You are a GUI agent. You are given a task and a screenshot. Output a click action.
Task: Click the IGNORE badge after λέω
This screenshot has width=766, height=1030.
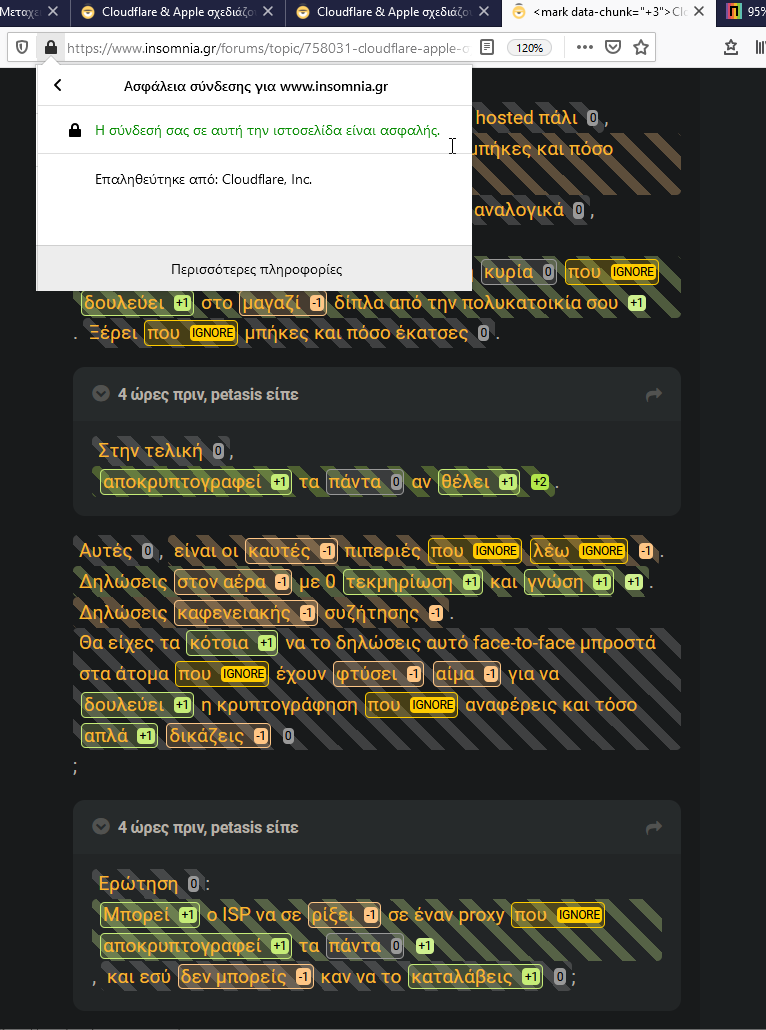(x=602, y=551)
